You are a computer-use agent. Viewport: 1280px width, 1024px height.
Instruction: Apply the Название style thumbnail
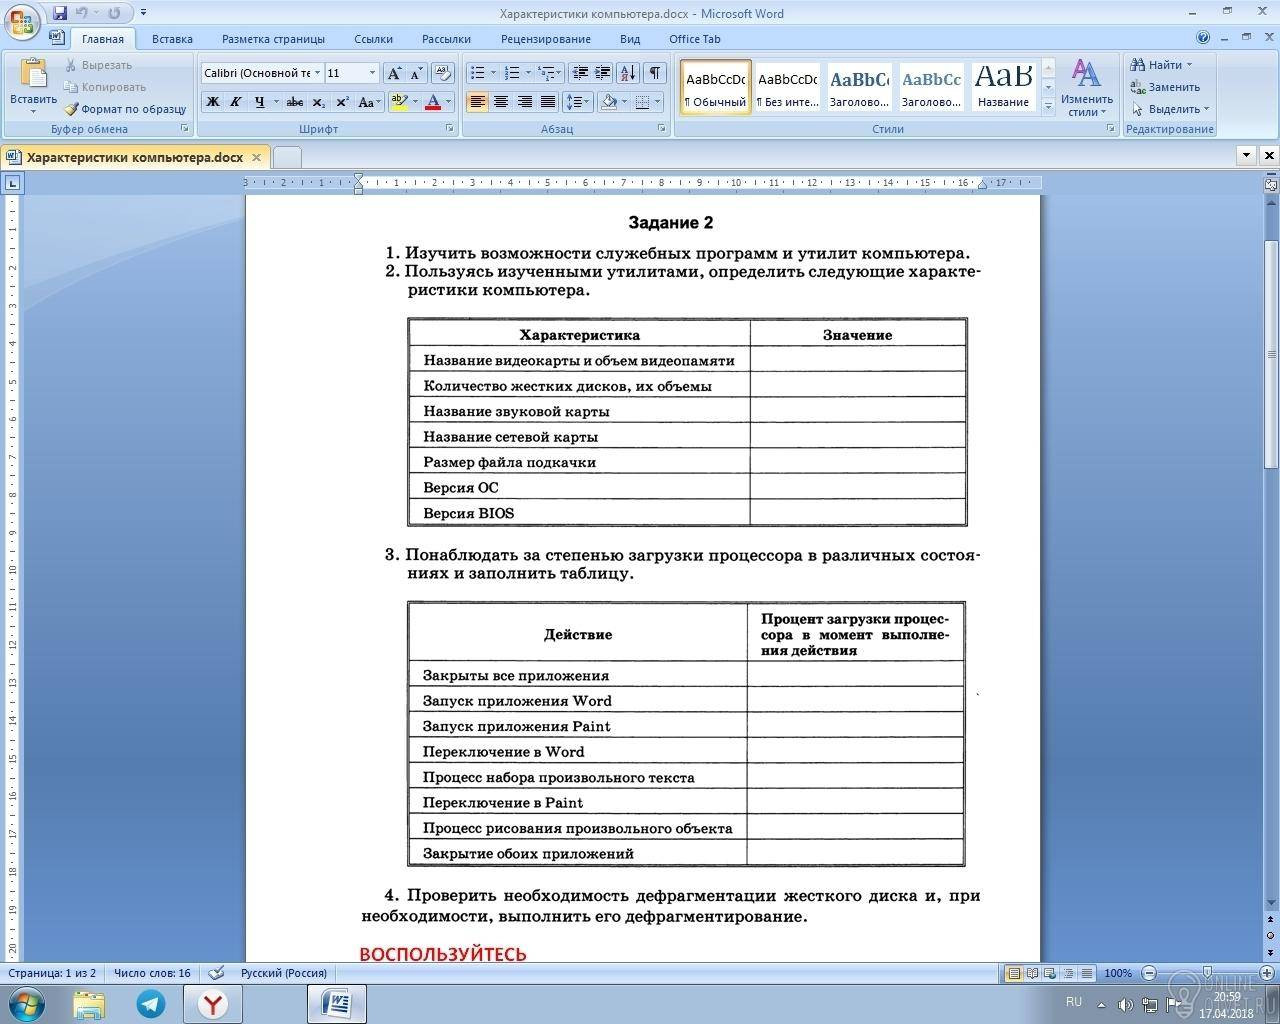(x=1003, y=86)
